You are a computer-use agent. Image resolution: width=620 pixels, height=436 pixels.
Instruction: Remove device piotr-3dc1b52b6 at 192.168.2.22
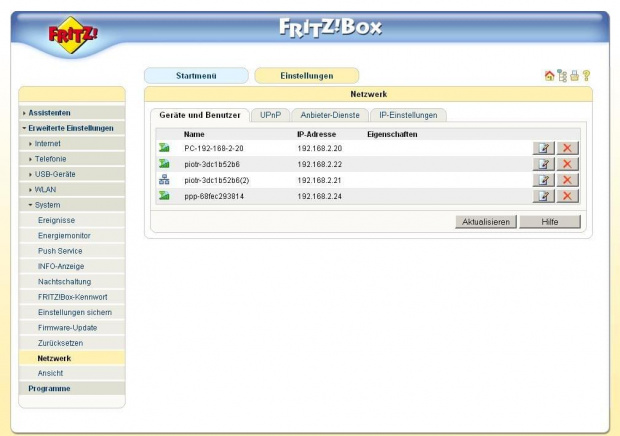point(567,164)
